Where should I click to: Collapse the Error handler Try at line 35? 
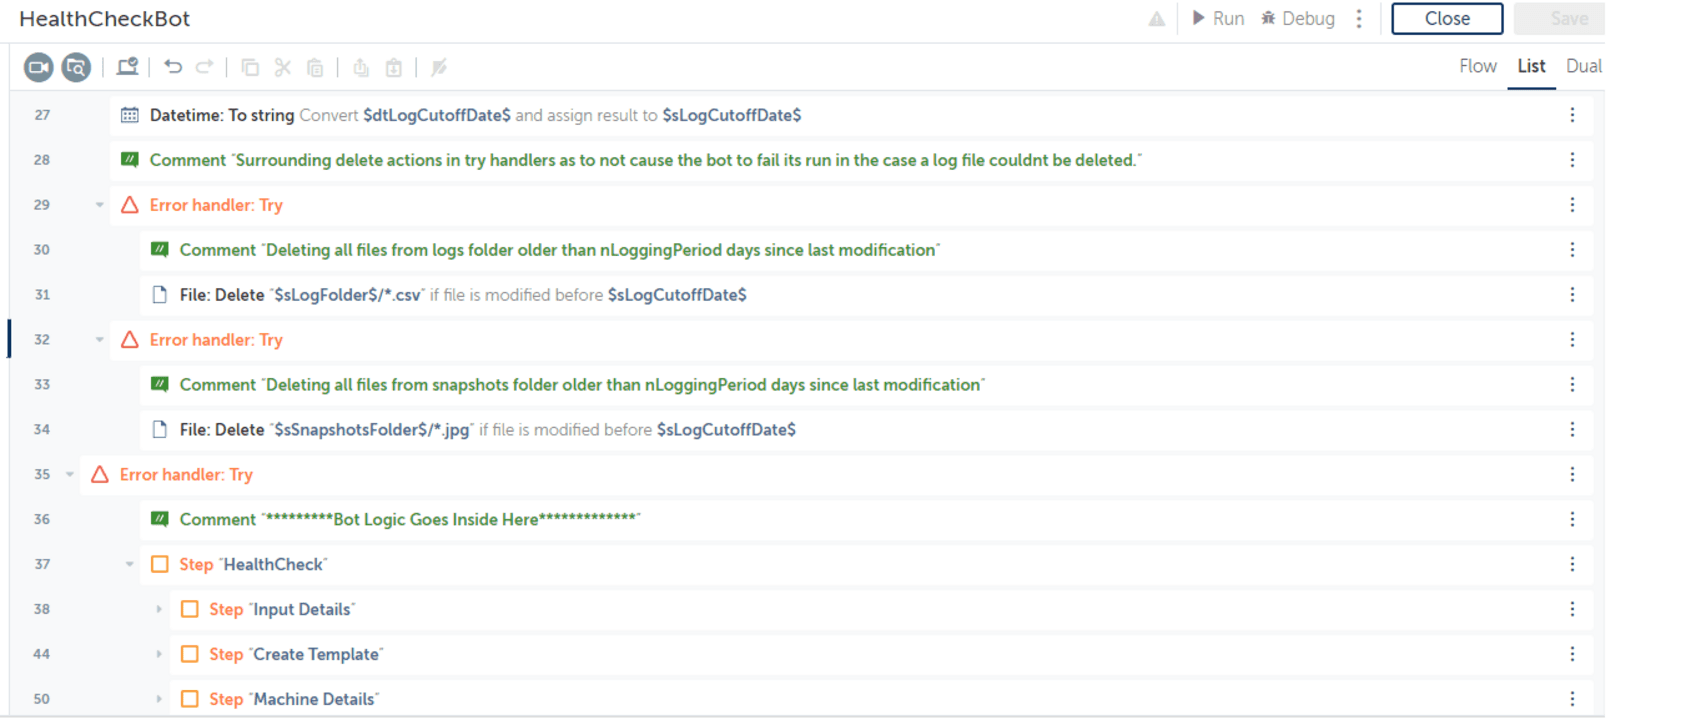pyautogui.click(x=69, y=475)
